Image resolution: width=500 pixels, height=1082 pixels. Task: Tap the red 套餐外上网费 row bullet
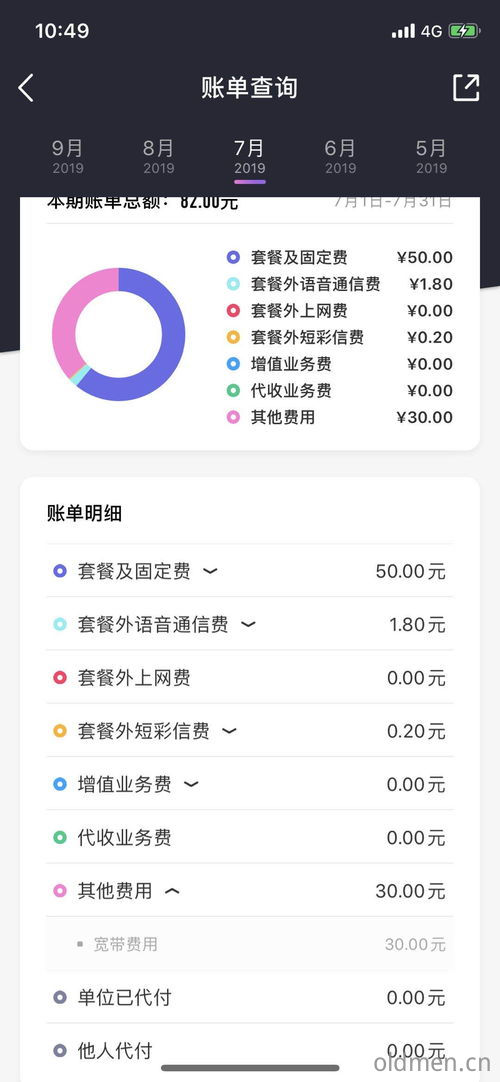pos(60,678)
